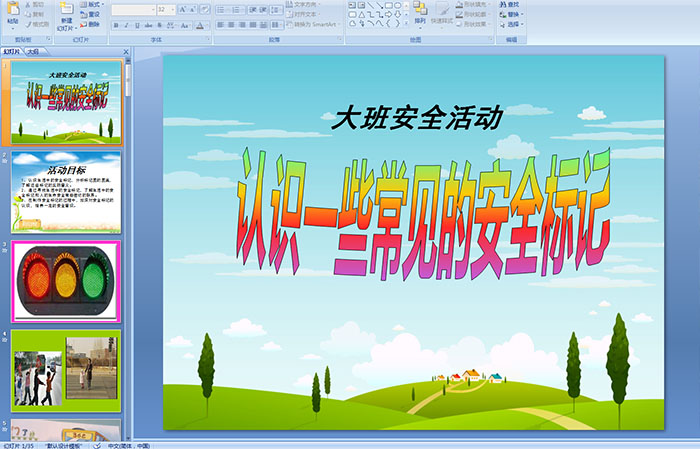Open 形状填充 shape fill color
The height and width of the screenshot is (449, 700).
[x=473, y=4]
